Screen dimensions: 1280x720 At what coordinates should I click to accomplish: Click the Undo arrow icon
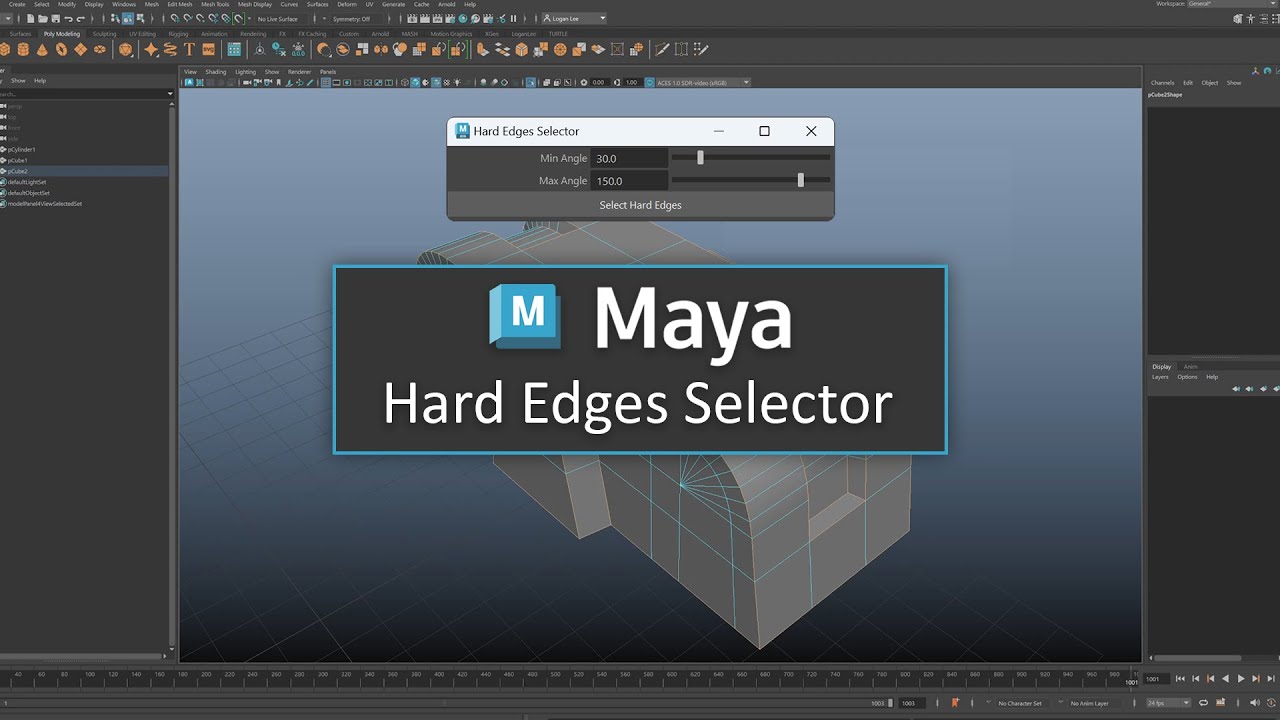68,18
